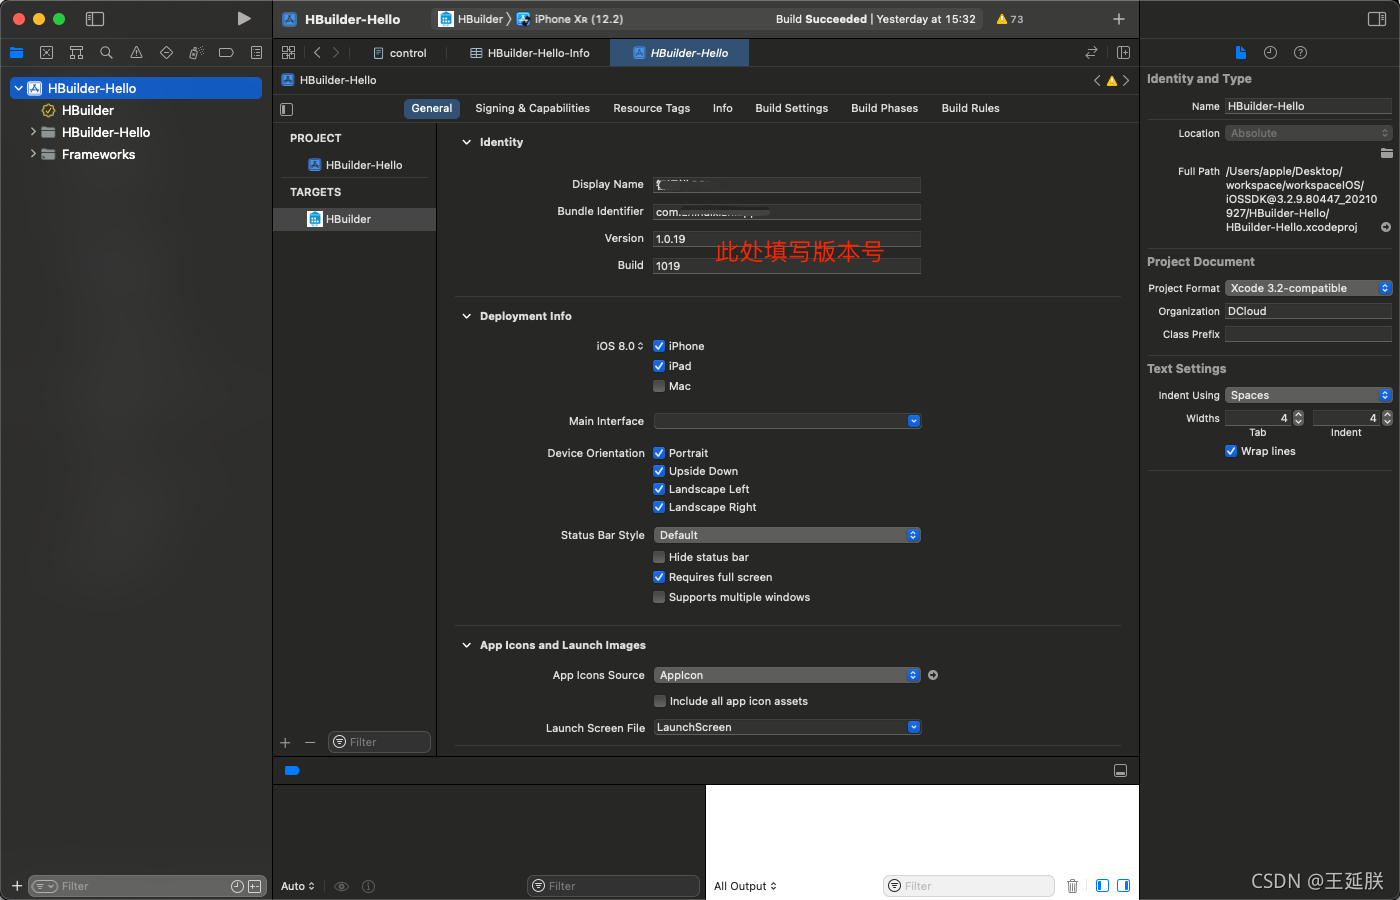Check Include all app icon assets
Image resolution: width=1400 pixels, height=900 pixels.
(659, 701)
